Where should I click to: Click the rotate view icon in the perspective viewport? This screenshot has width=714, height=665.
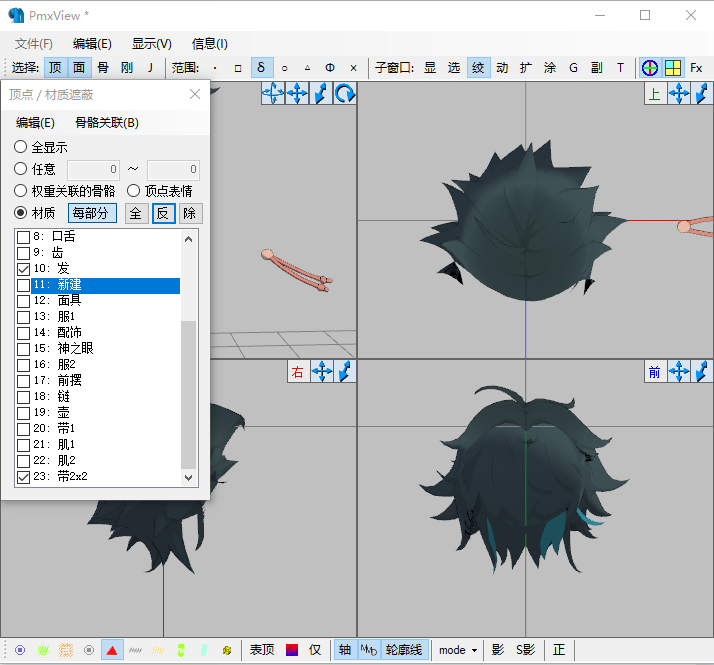coord(345,94)
